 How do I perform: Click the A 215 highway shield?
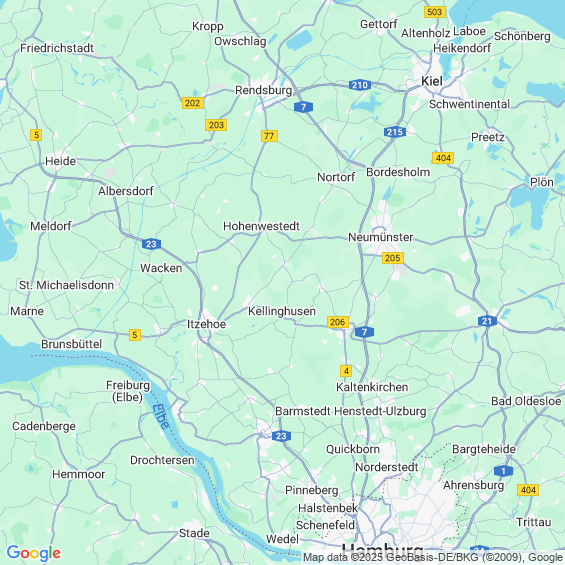395,132
